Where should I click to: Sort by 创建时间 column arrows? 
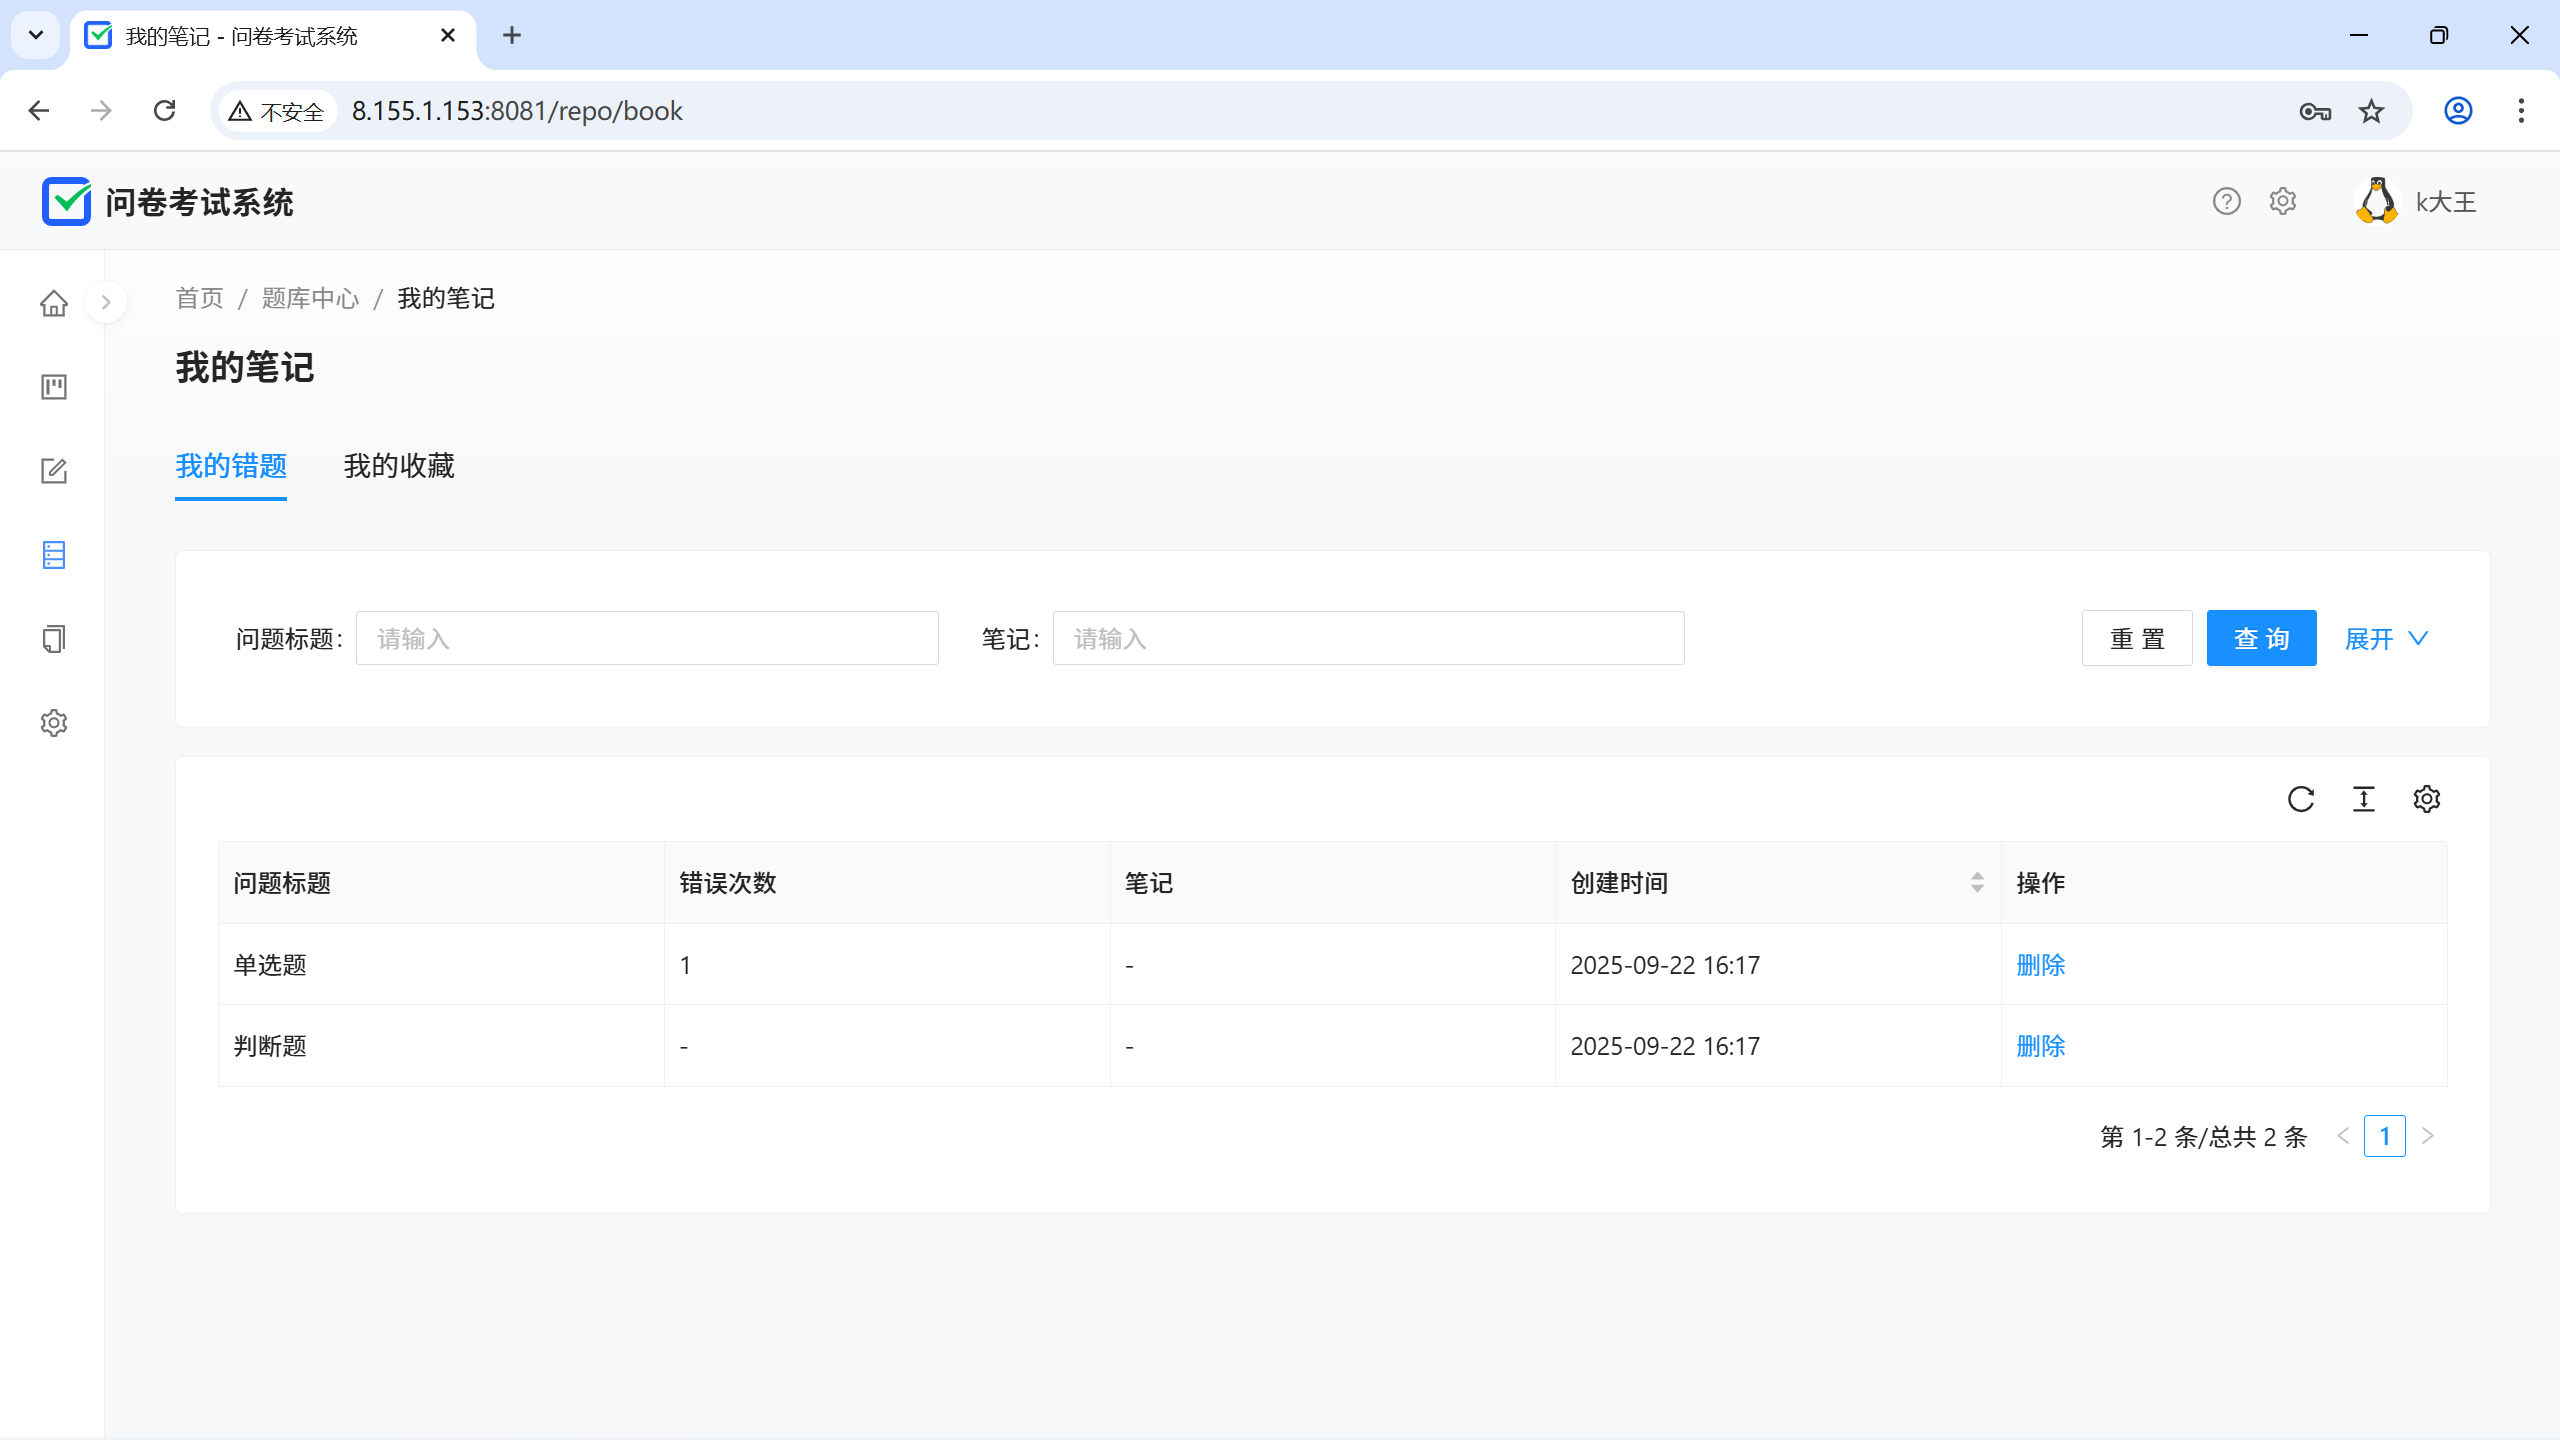(x=1977, y=882)
